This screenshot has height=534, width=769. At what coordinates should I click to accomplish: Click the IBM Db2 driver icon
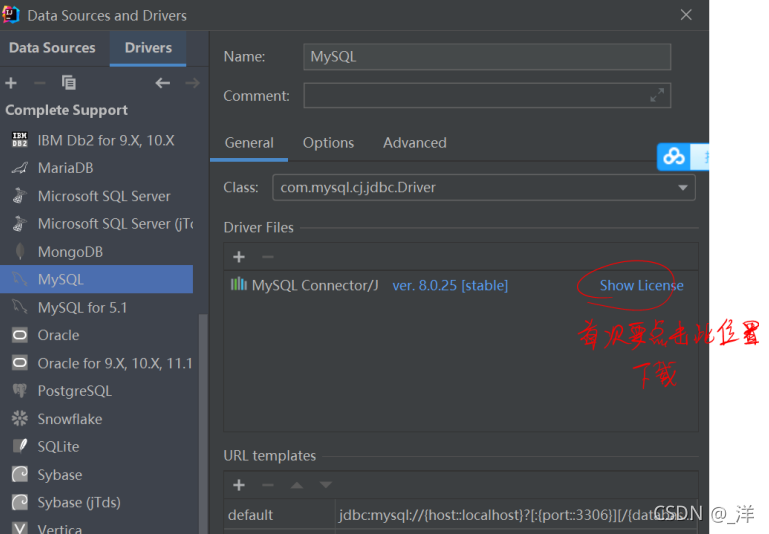tap(20, 140)
